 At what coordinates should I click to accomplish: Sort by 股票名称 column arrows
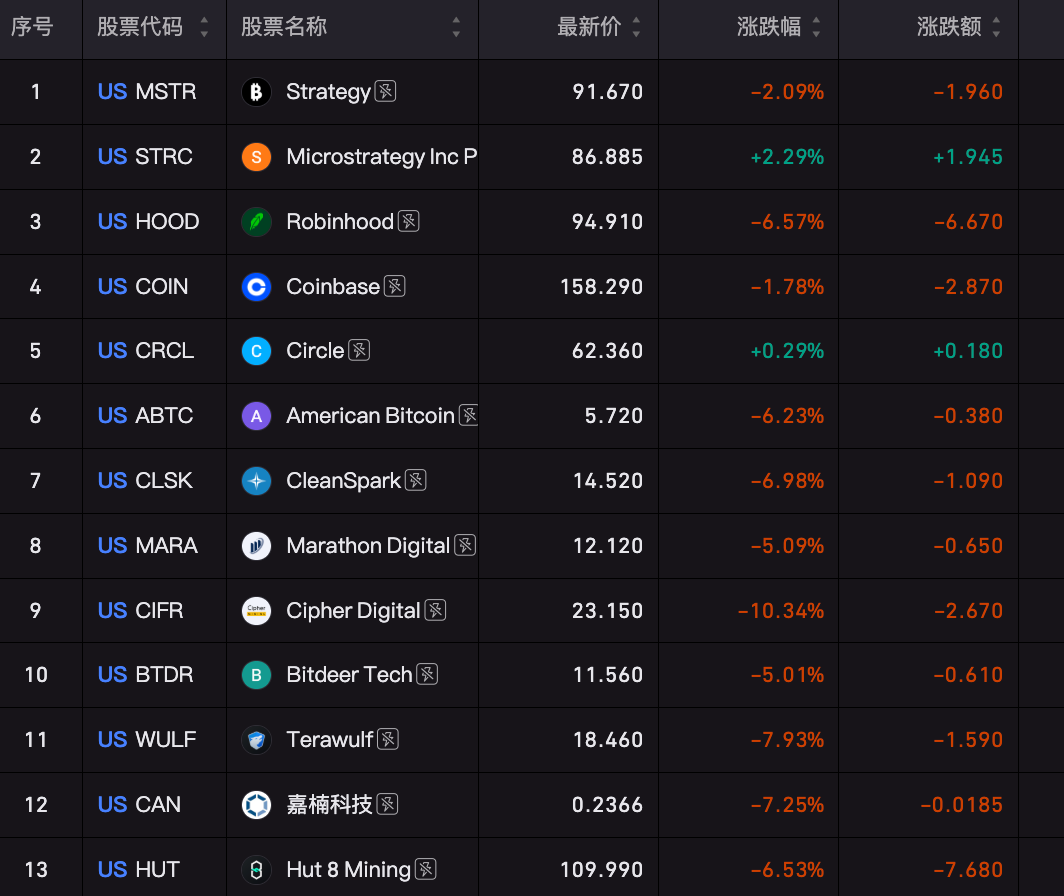point(456,27)
